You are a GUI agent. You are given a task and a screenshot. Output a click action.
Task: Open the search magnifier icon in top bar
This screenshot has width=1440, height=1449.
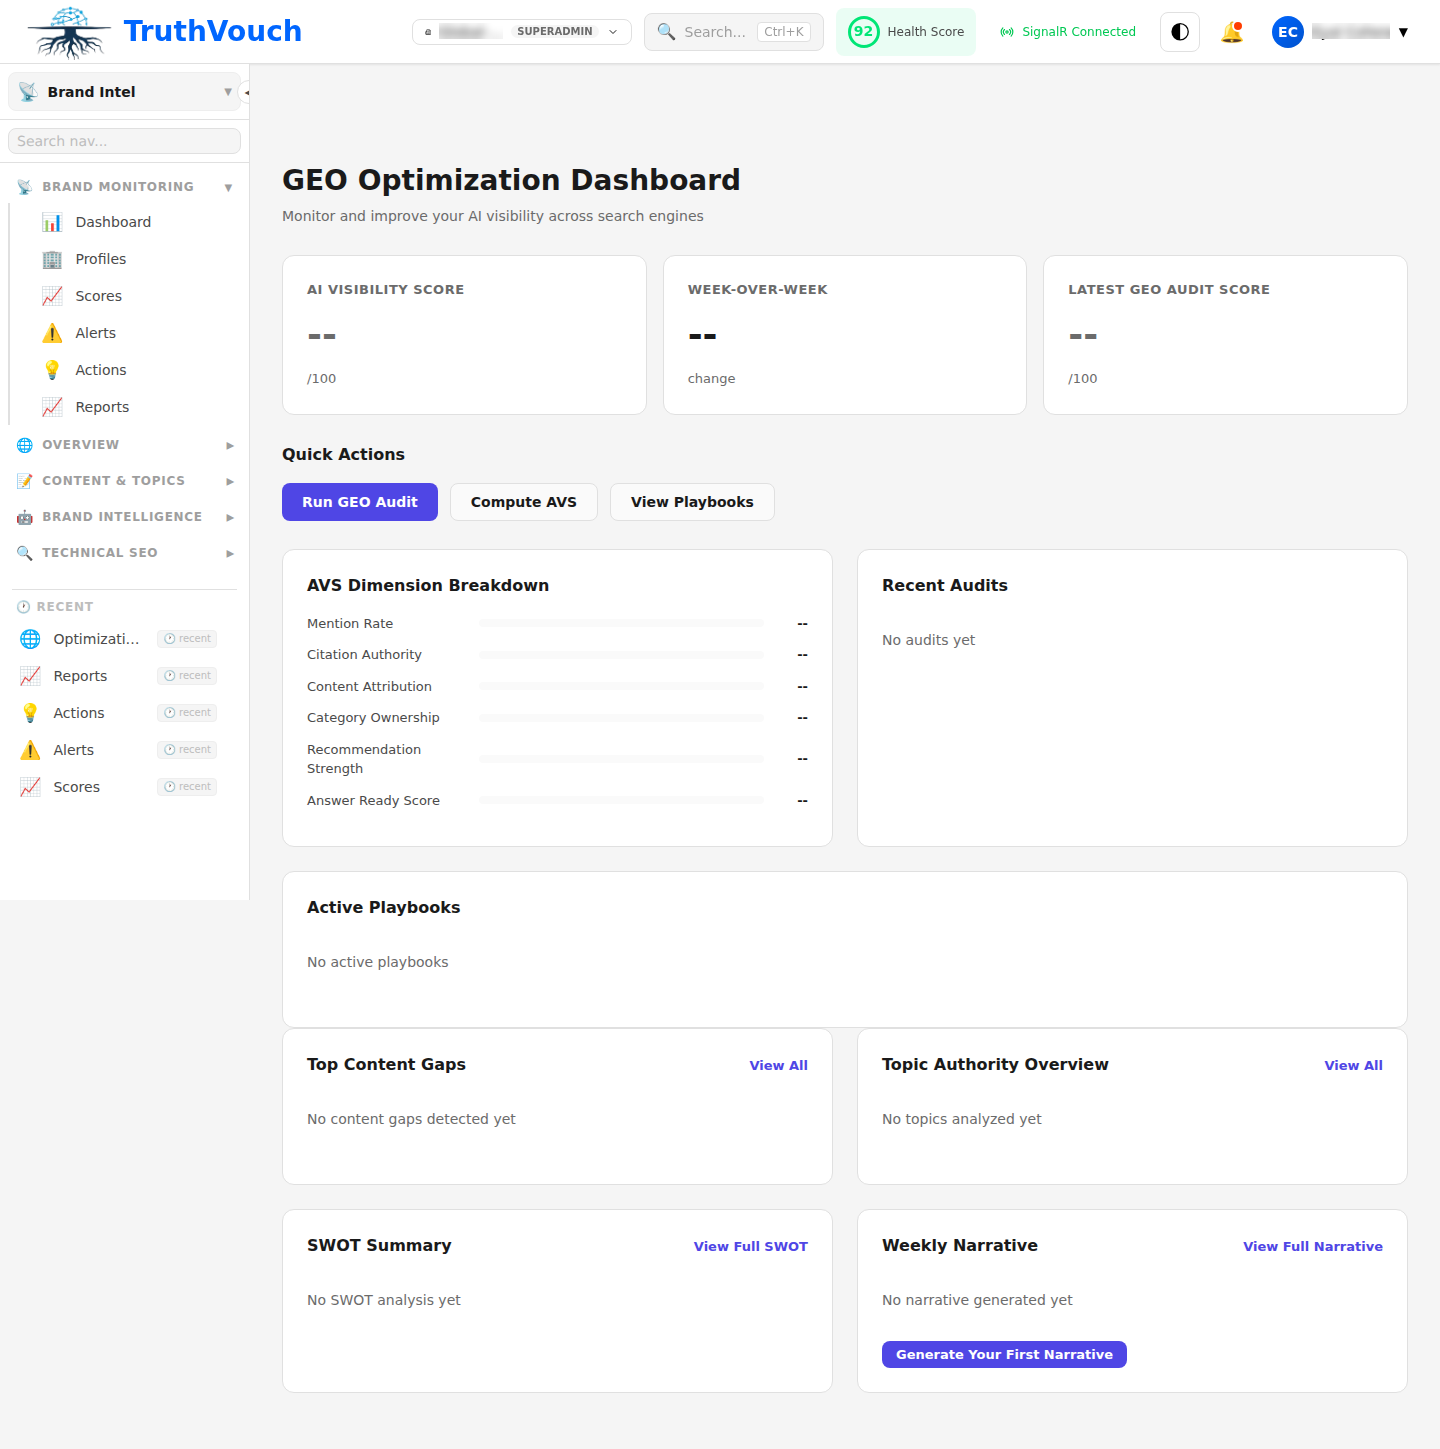(x=666, y=31)
